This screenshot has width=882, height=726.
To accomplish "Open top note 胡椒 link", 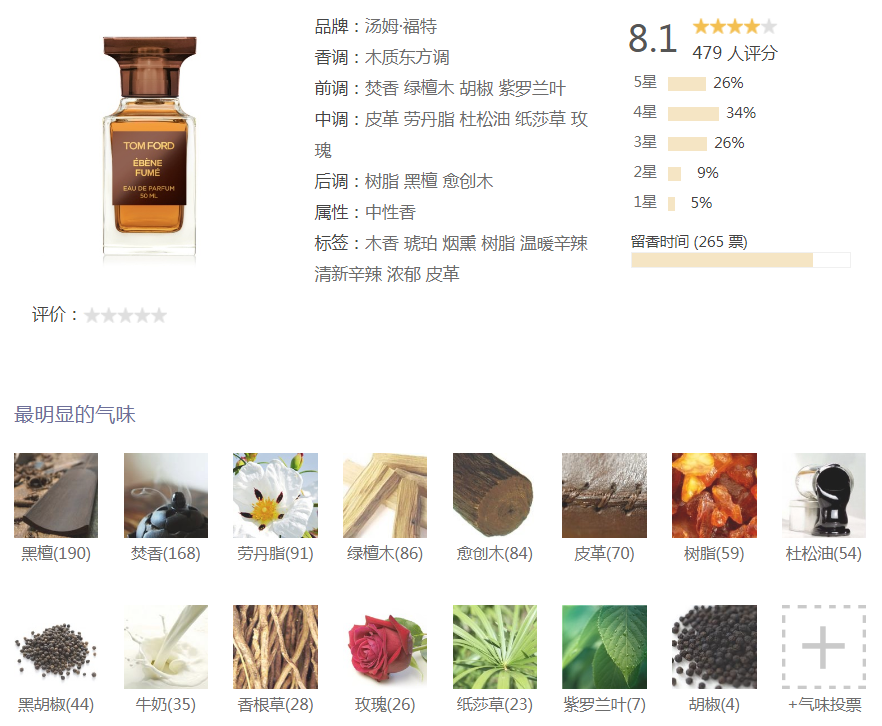I will tap(476, 88).
